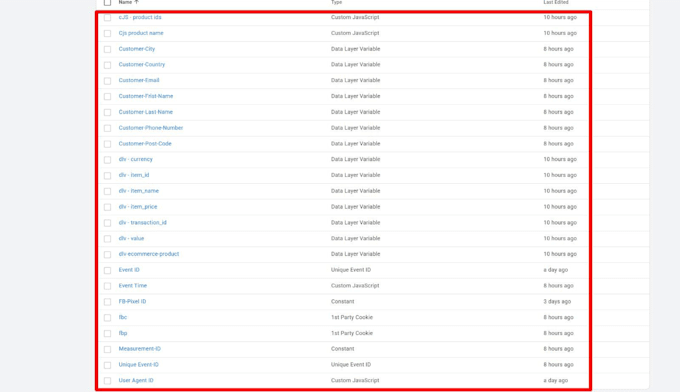The image size is (680, 392).
Task: Open the 'dlv - item_name' variable
Action: coord(139,191)
